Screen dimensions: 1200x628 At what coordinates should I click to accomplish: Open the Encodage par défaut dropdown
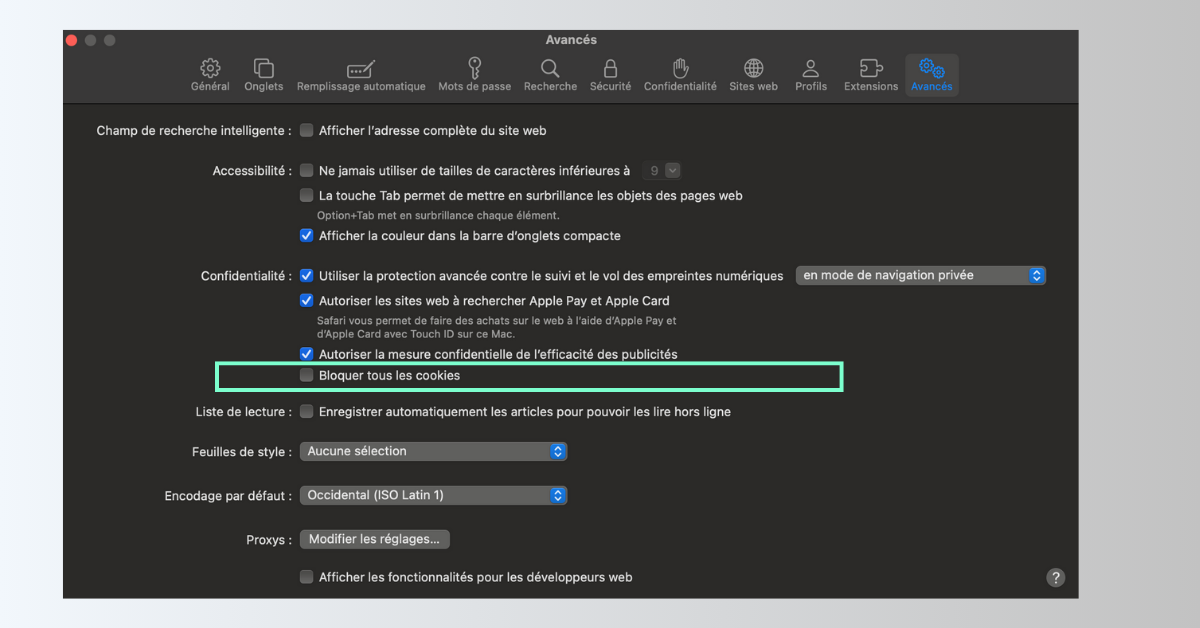pos(433,495)
